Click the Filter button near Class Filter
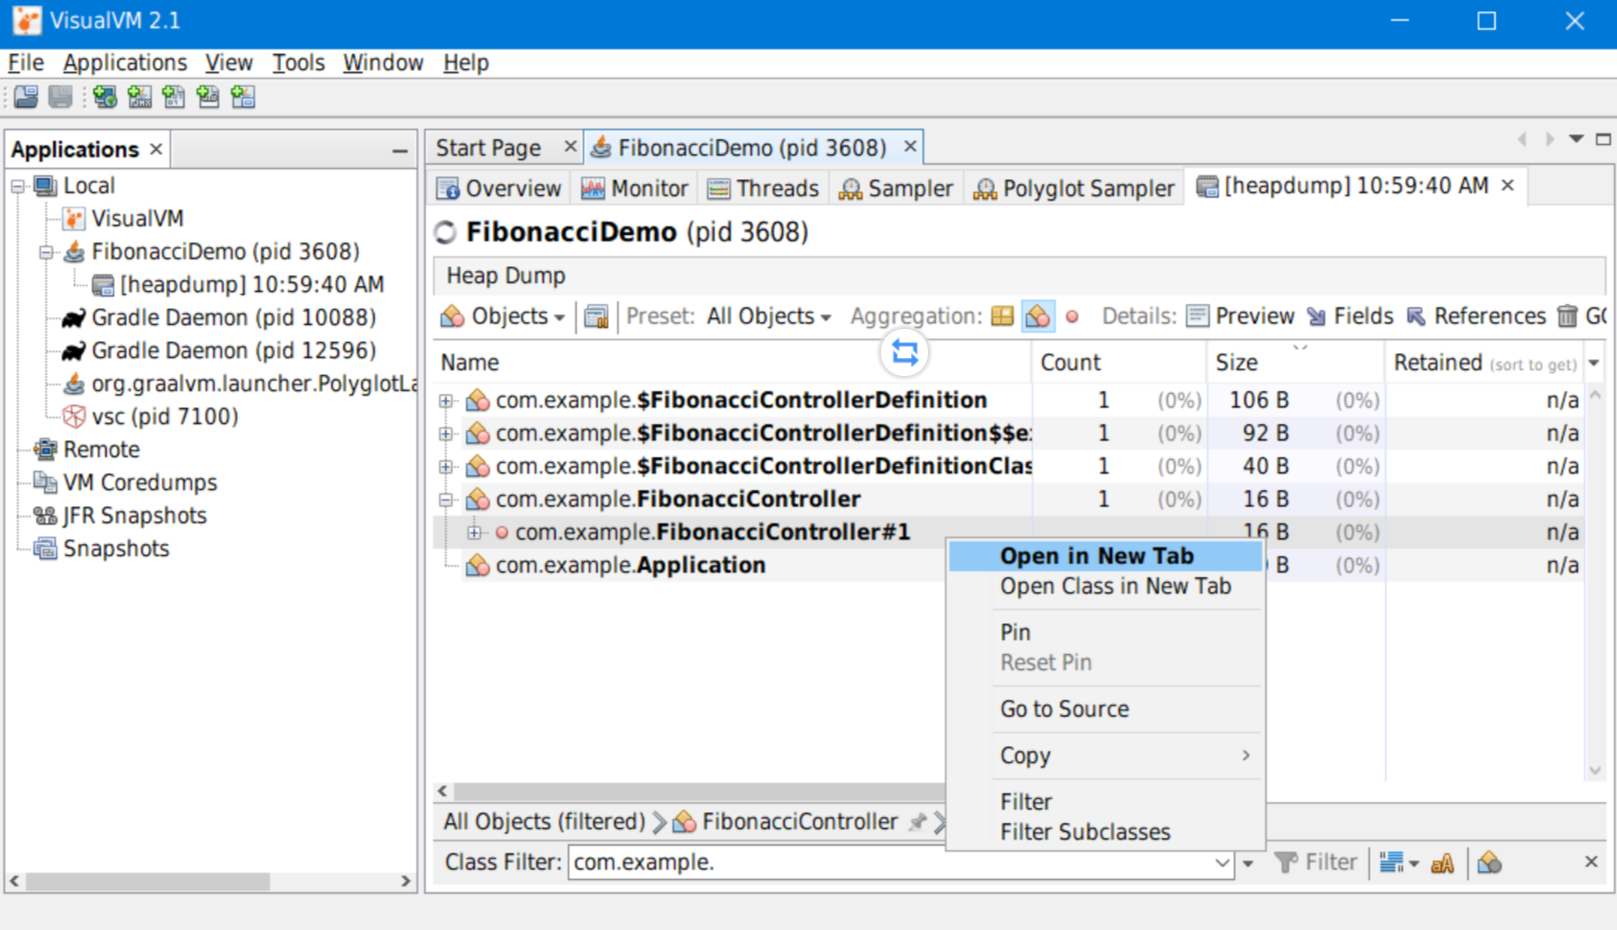This screenshot has width=1617, height=930. pos(1318,862)
